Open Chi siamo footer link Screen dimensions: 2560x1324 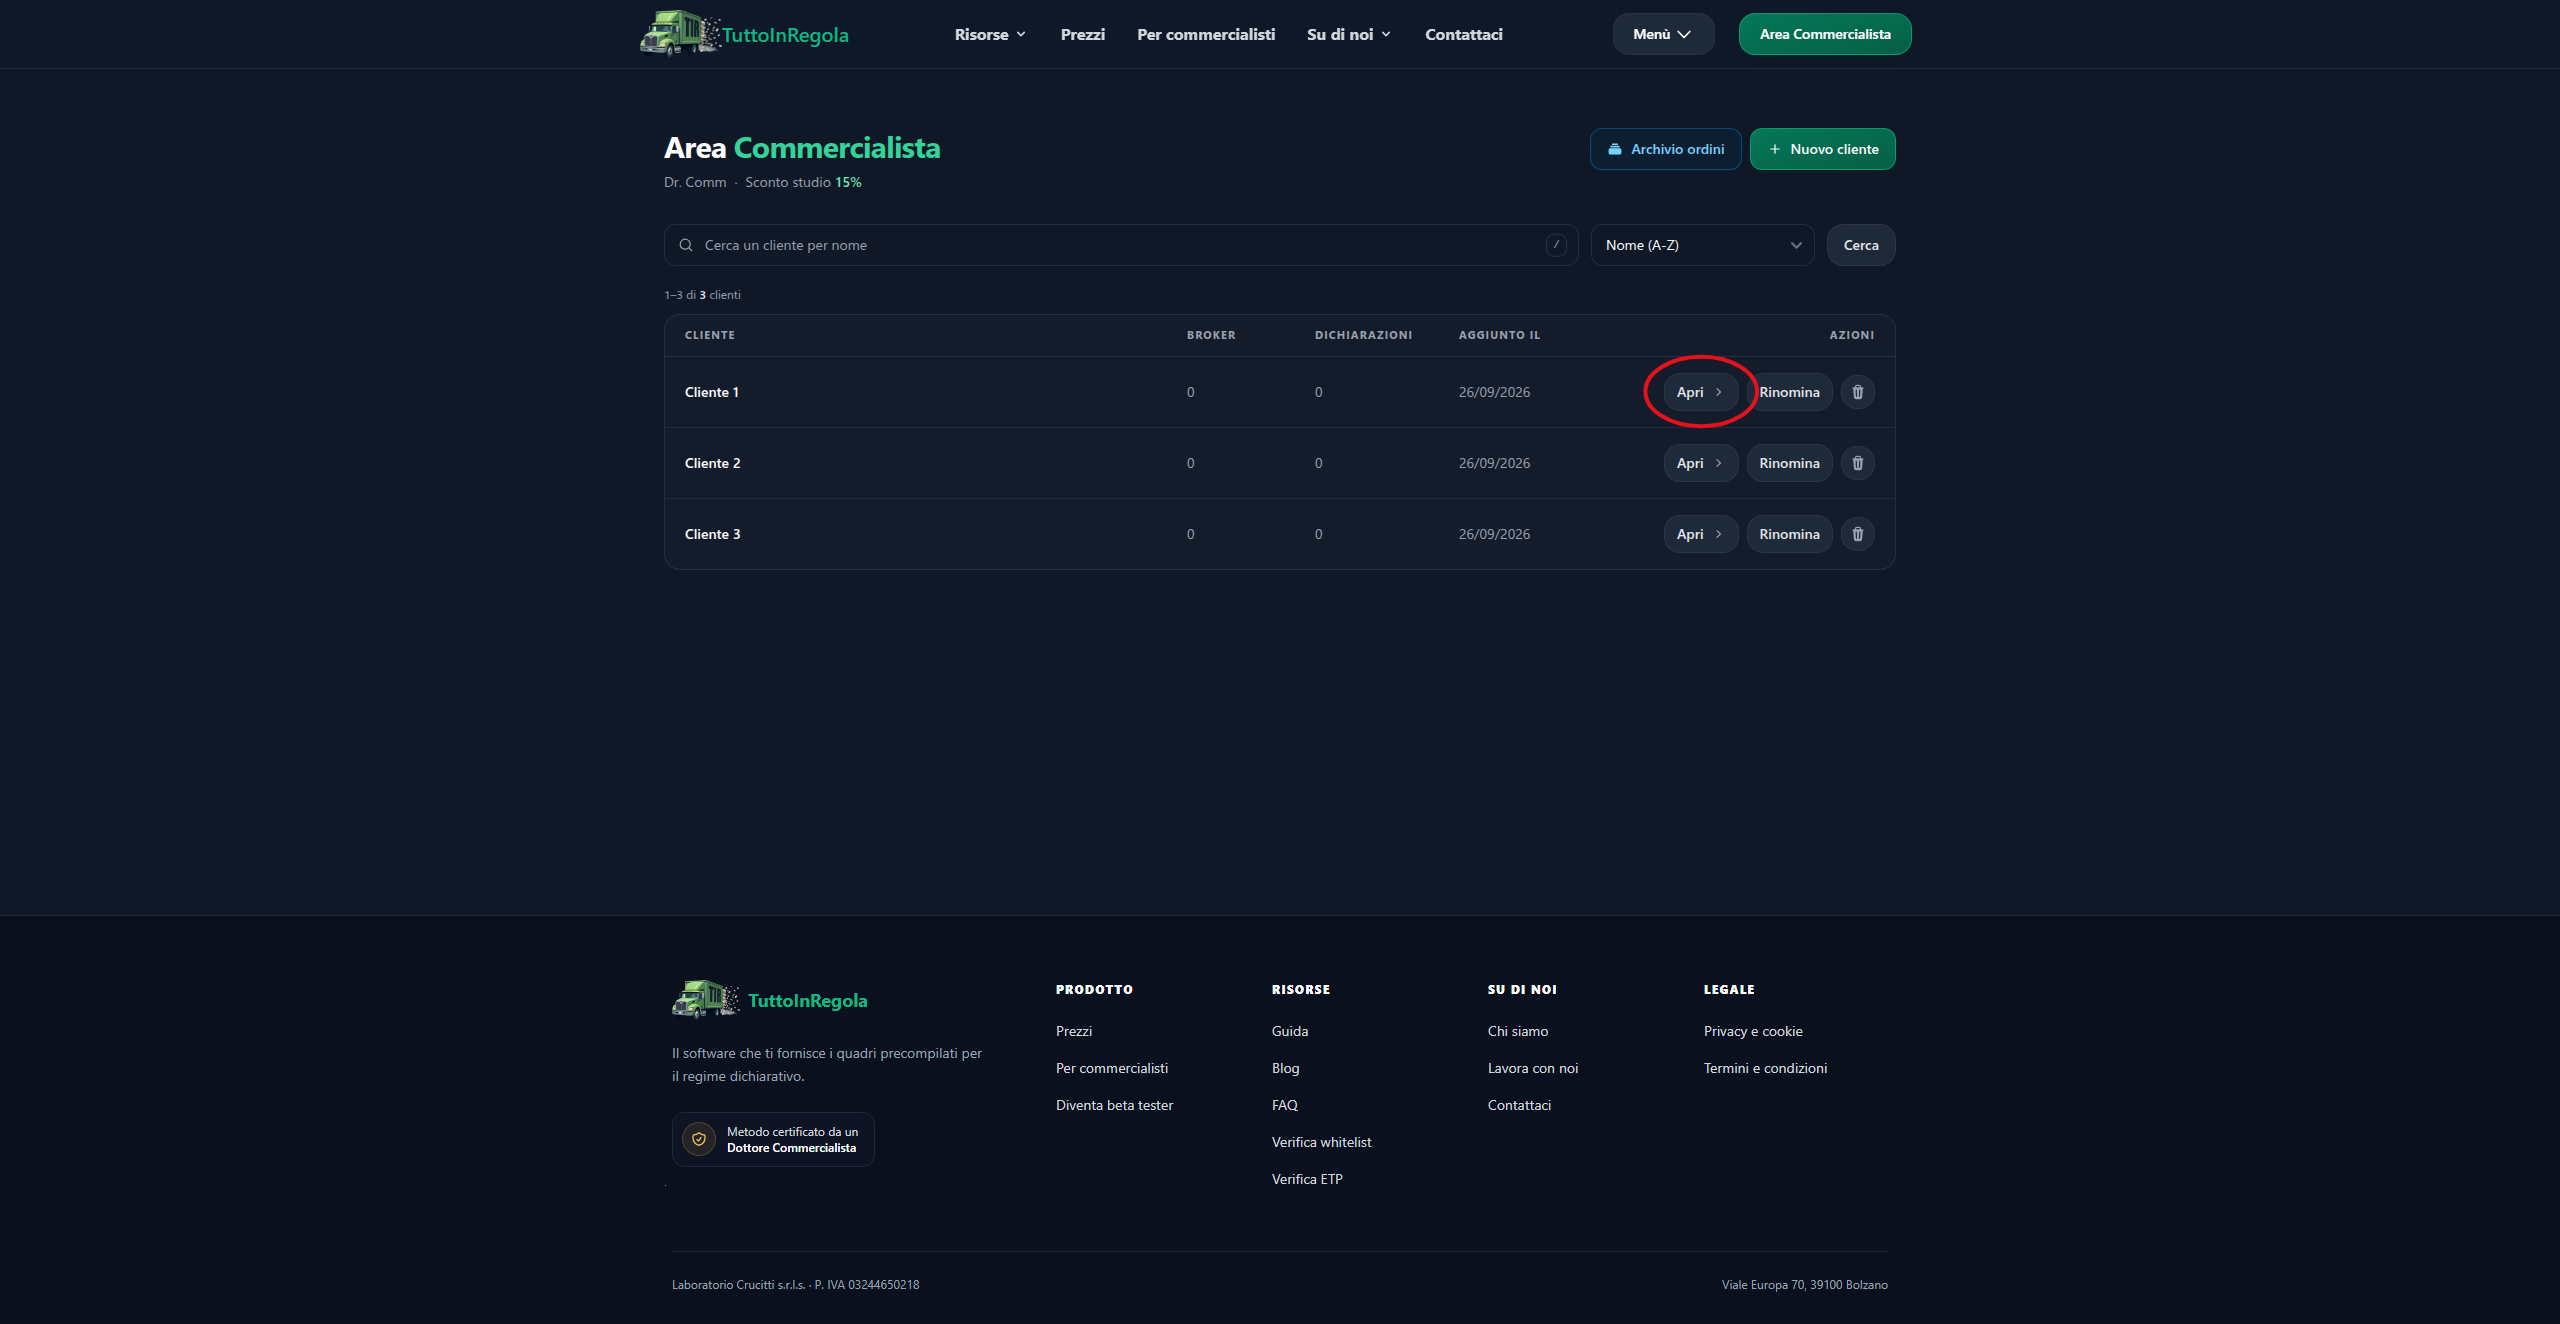1517,1031
